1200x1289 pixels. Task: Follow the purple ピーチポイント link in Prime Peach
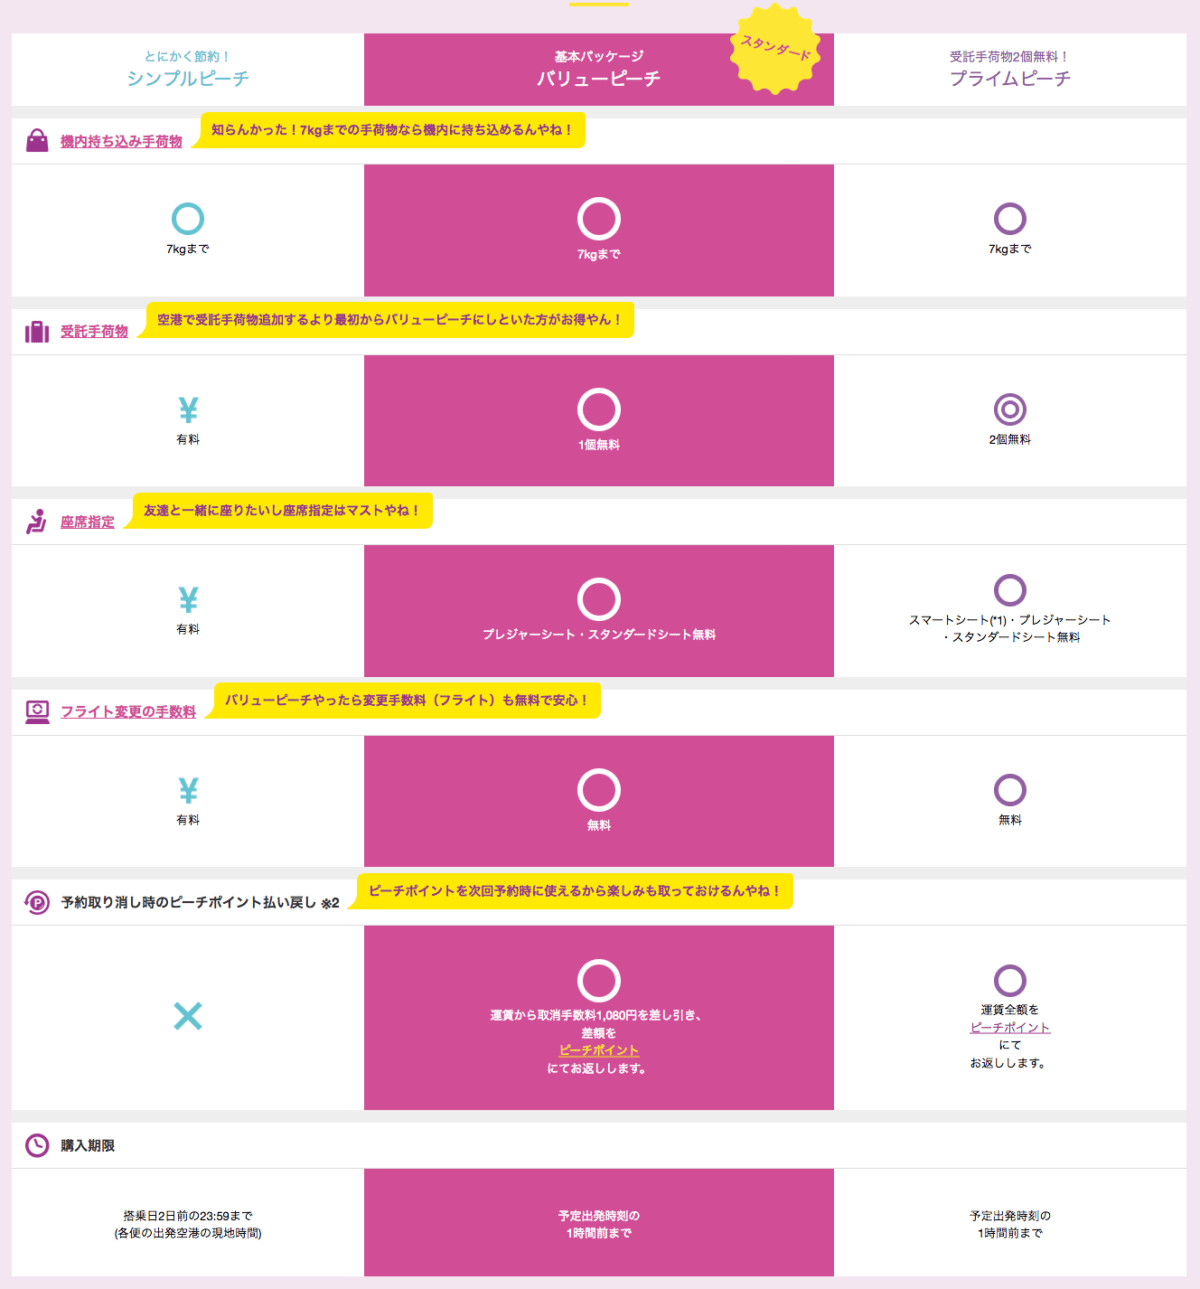pyautogui.click(x=1010, y=1027)
